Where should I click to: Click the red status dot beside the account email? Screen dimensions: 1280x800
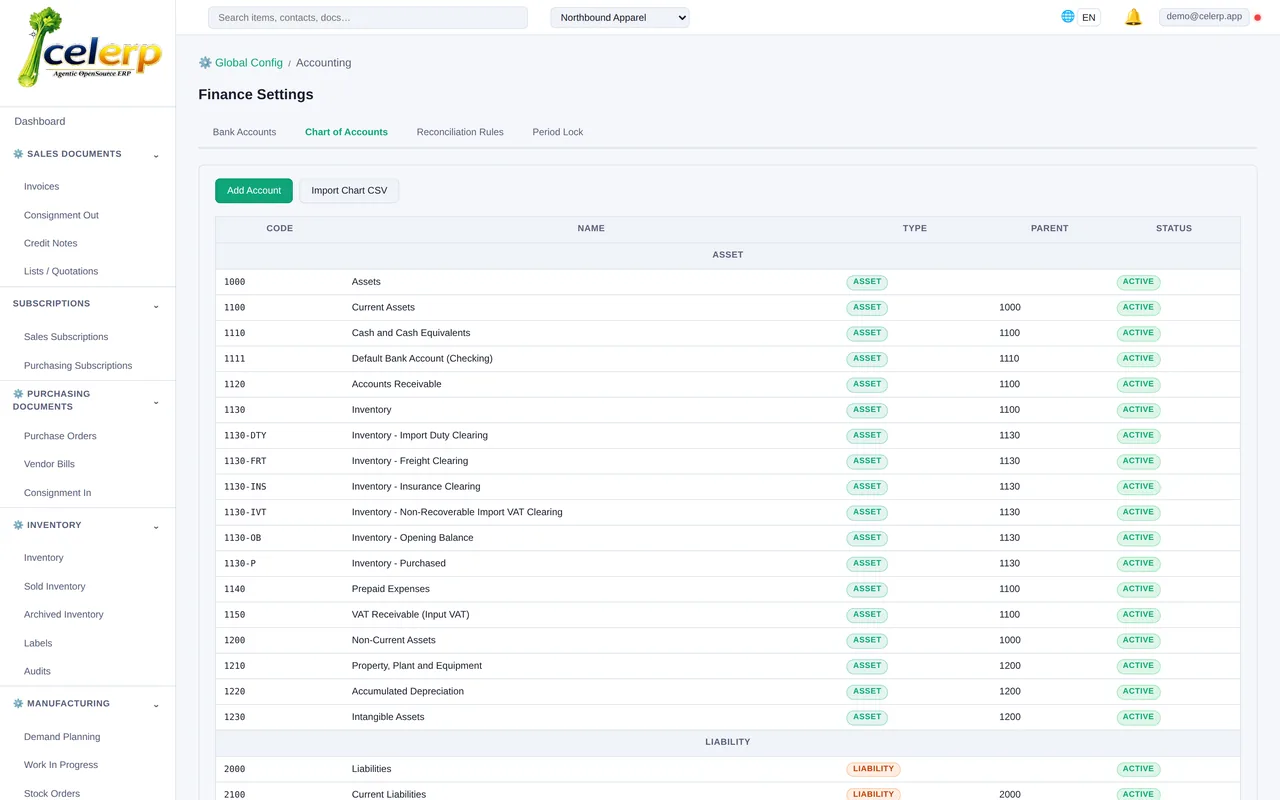[1258, 18]
